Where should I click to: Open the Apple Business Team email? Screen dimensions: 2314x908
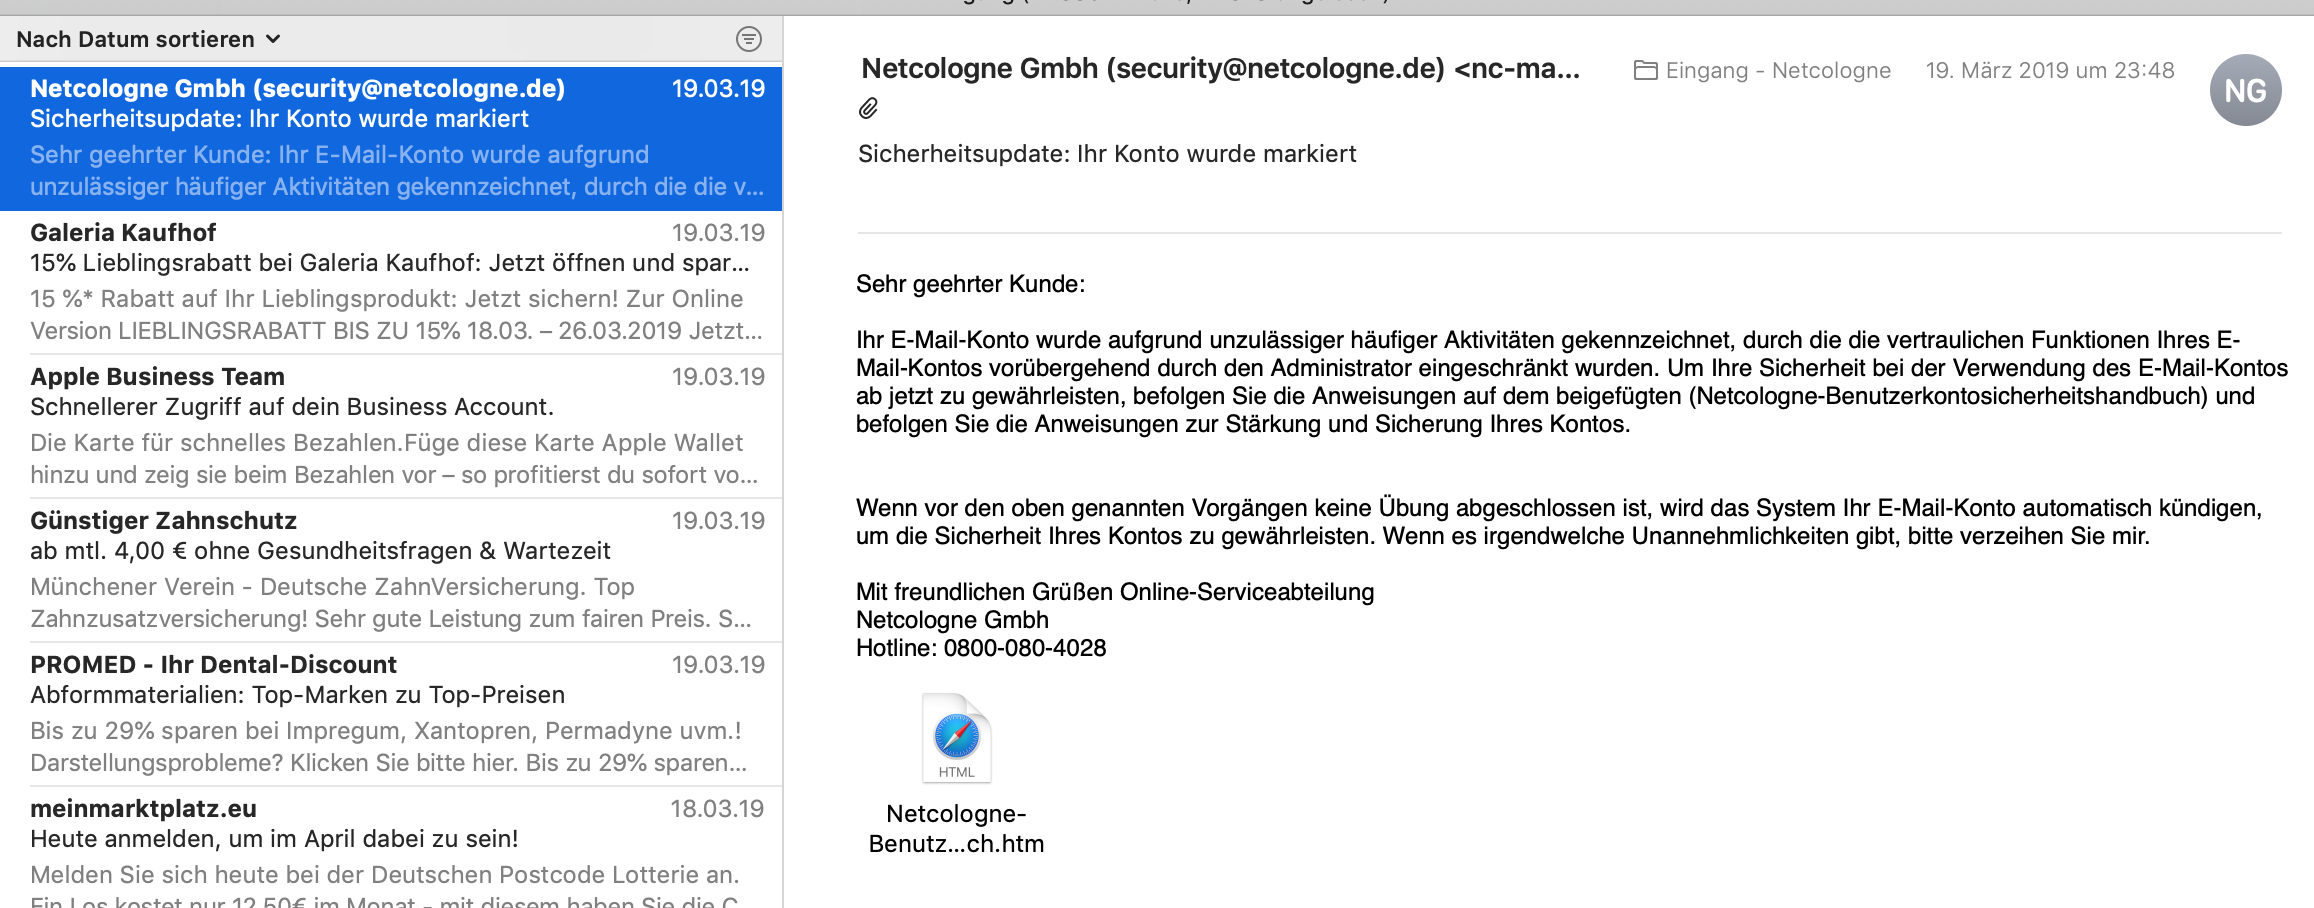pyautogui.click(x=391, y=426)
